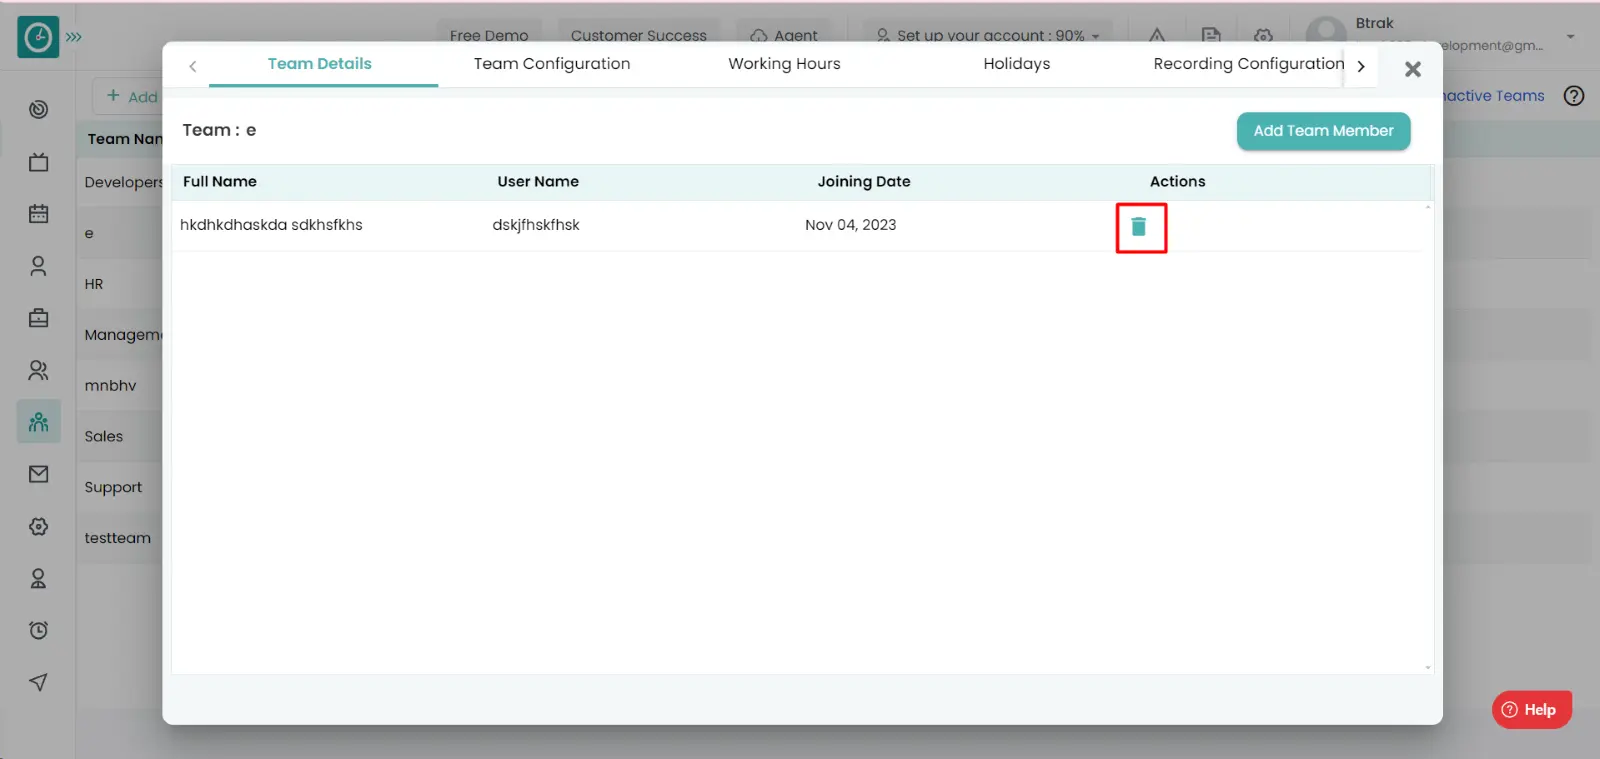
Task: Open the settings gear icon in sidebar
Action: 39,526
